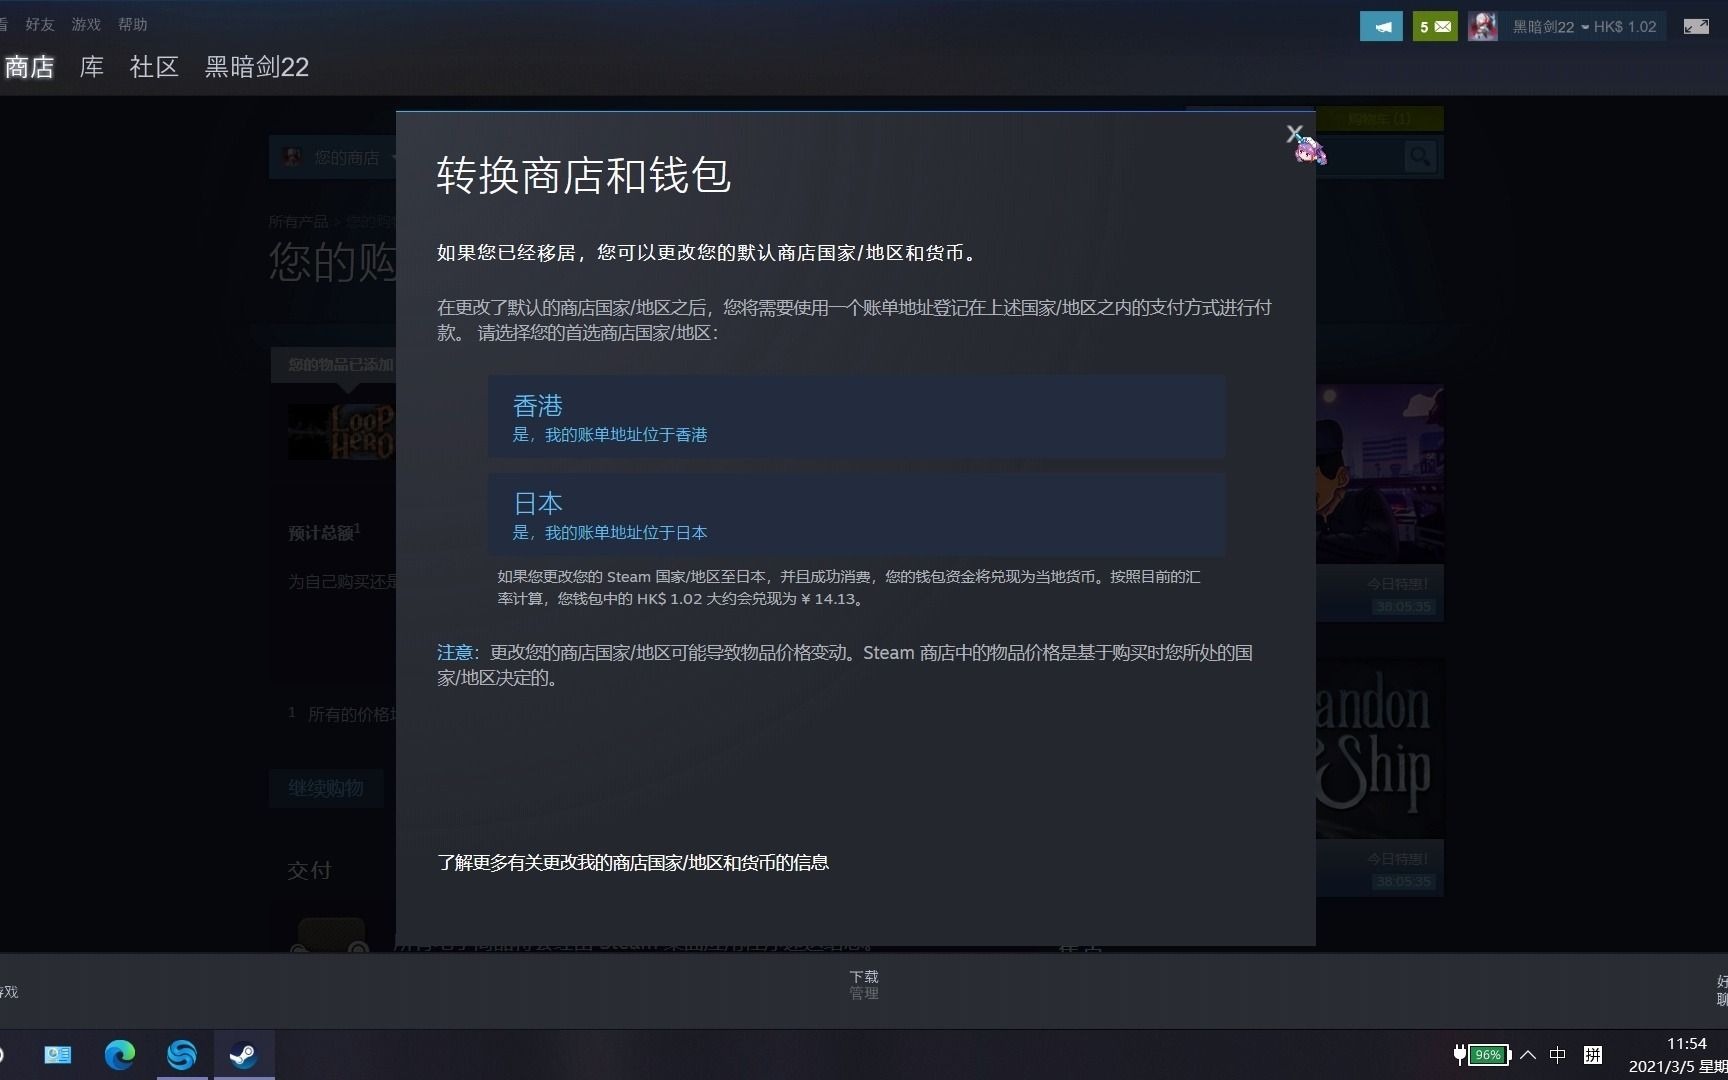This screenshot has width=1728, height=1080.
Task: Open Microsoft Edge from taskbar
Action: 120,1055
